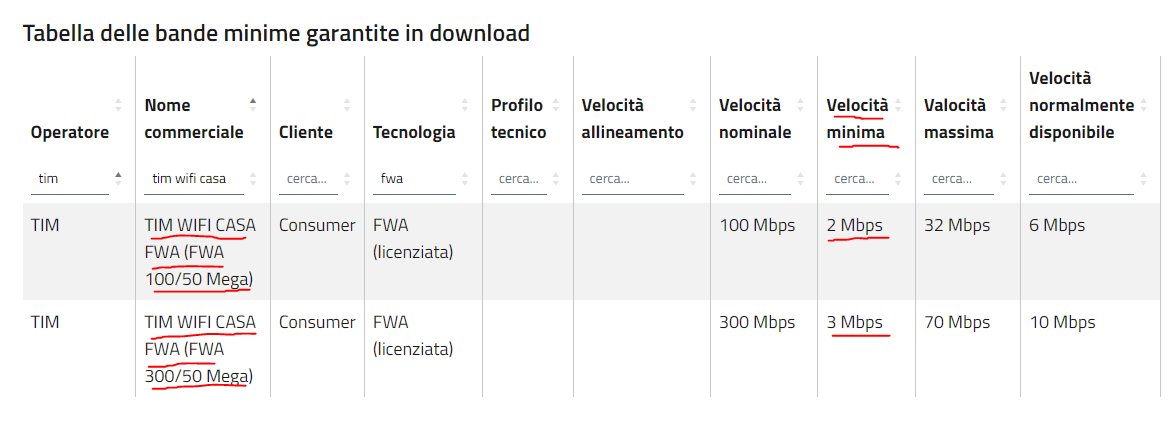The width and height of the screenshot is (1175, 421).
Task: Sort by Nome commerciale using its arrow icon
Action: [x=253, y=105]
